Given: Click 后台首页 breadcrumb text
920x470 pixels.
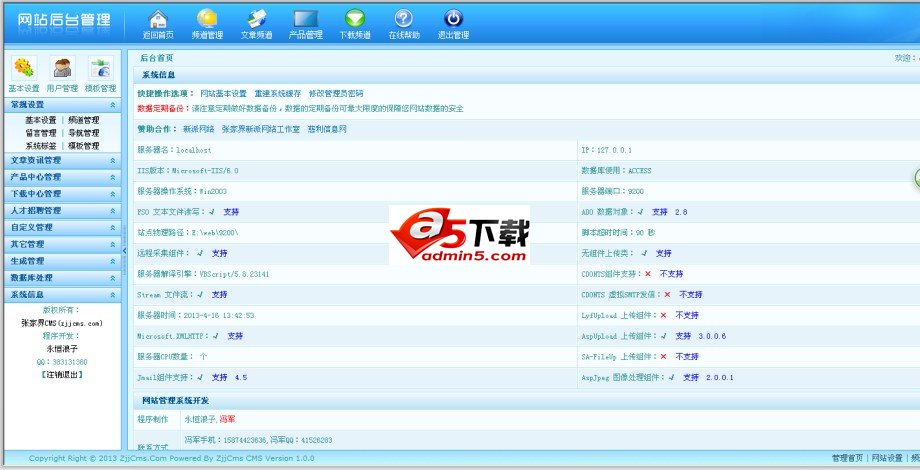Looking at the screenshot, I should (x=157, y=58).
